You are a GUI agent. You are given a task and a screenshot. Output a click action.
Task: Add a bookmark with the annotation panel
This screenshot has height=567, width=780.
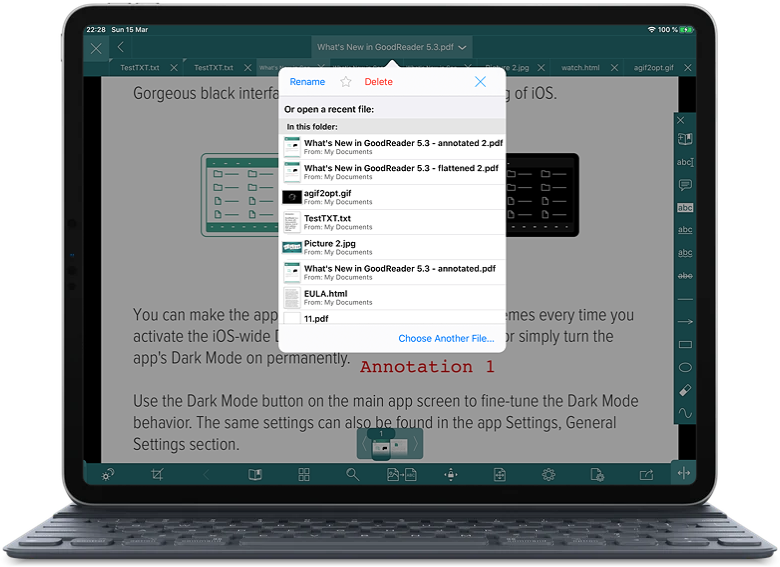point(685,139)
